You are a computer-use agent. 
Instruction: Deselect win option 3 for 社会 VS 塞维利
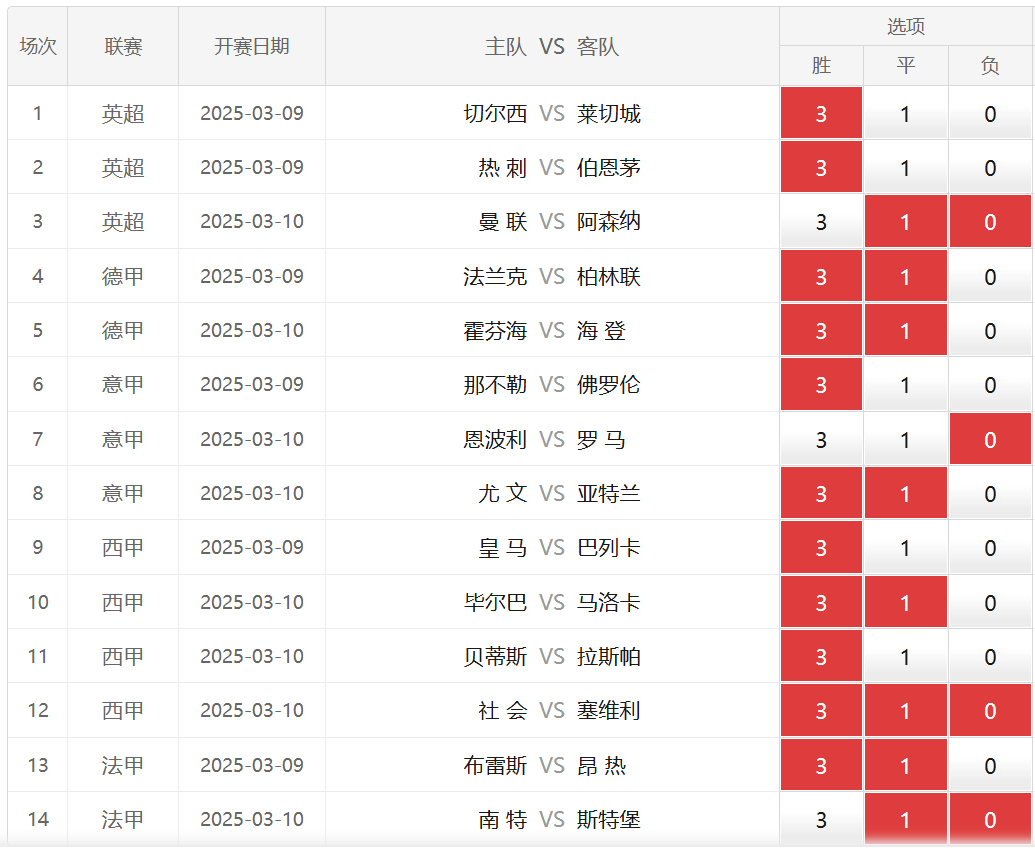tap(821, 710)
